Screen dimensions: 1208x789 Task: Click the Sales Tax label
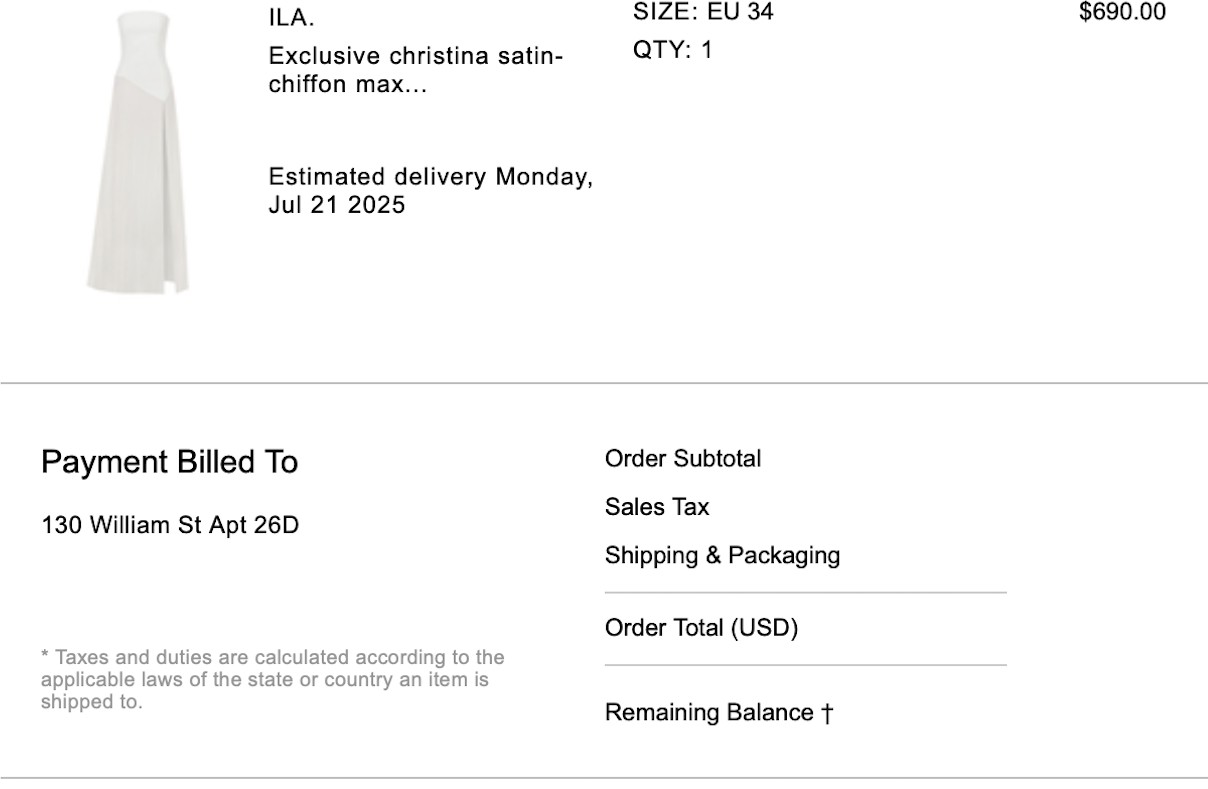657,507
